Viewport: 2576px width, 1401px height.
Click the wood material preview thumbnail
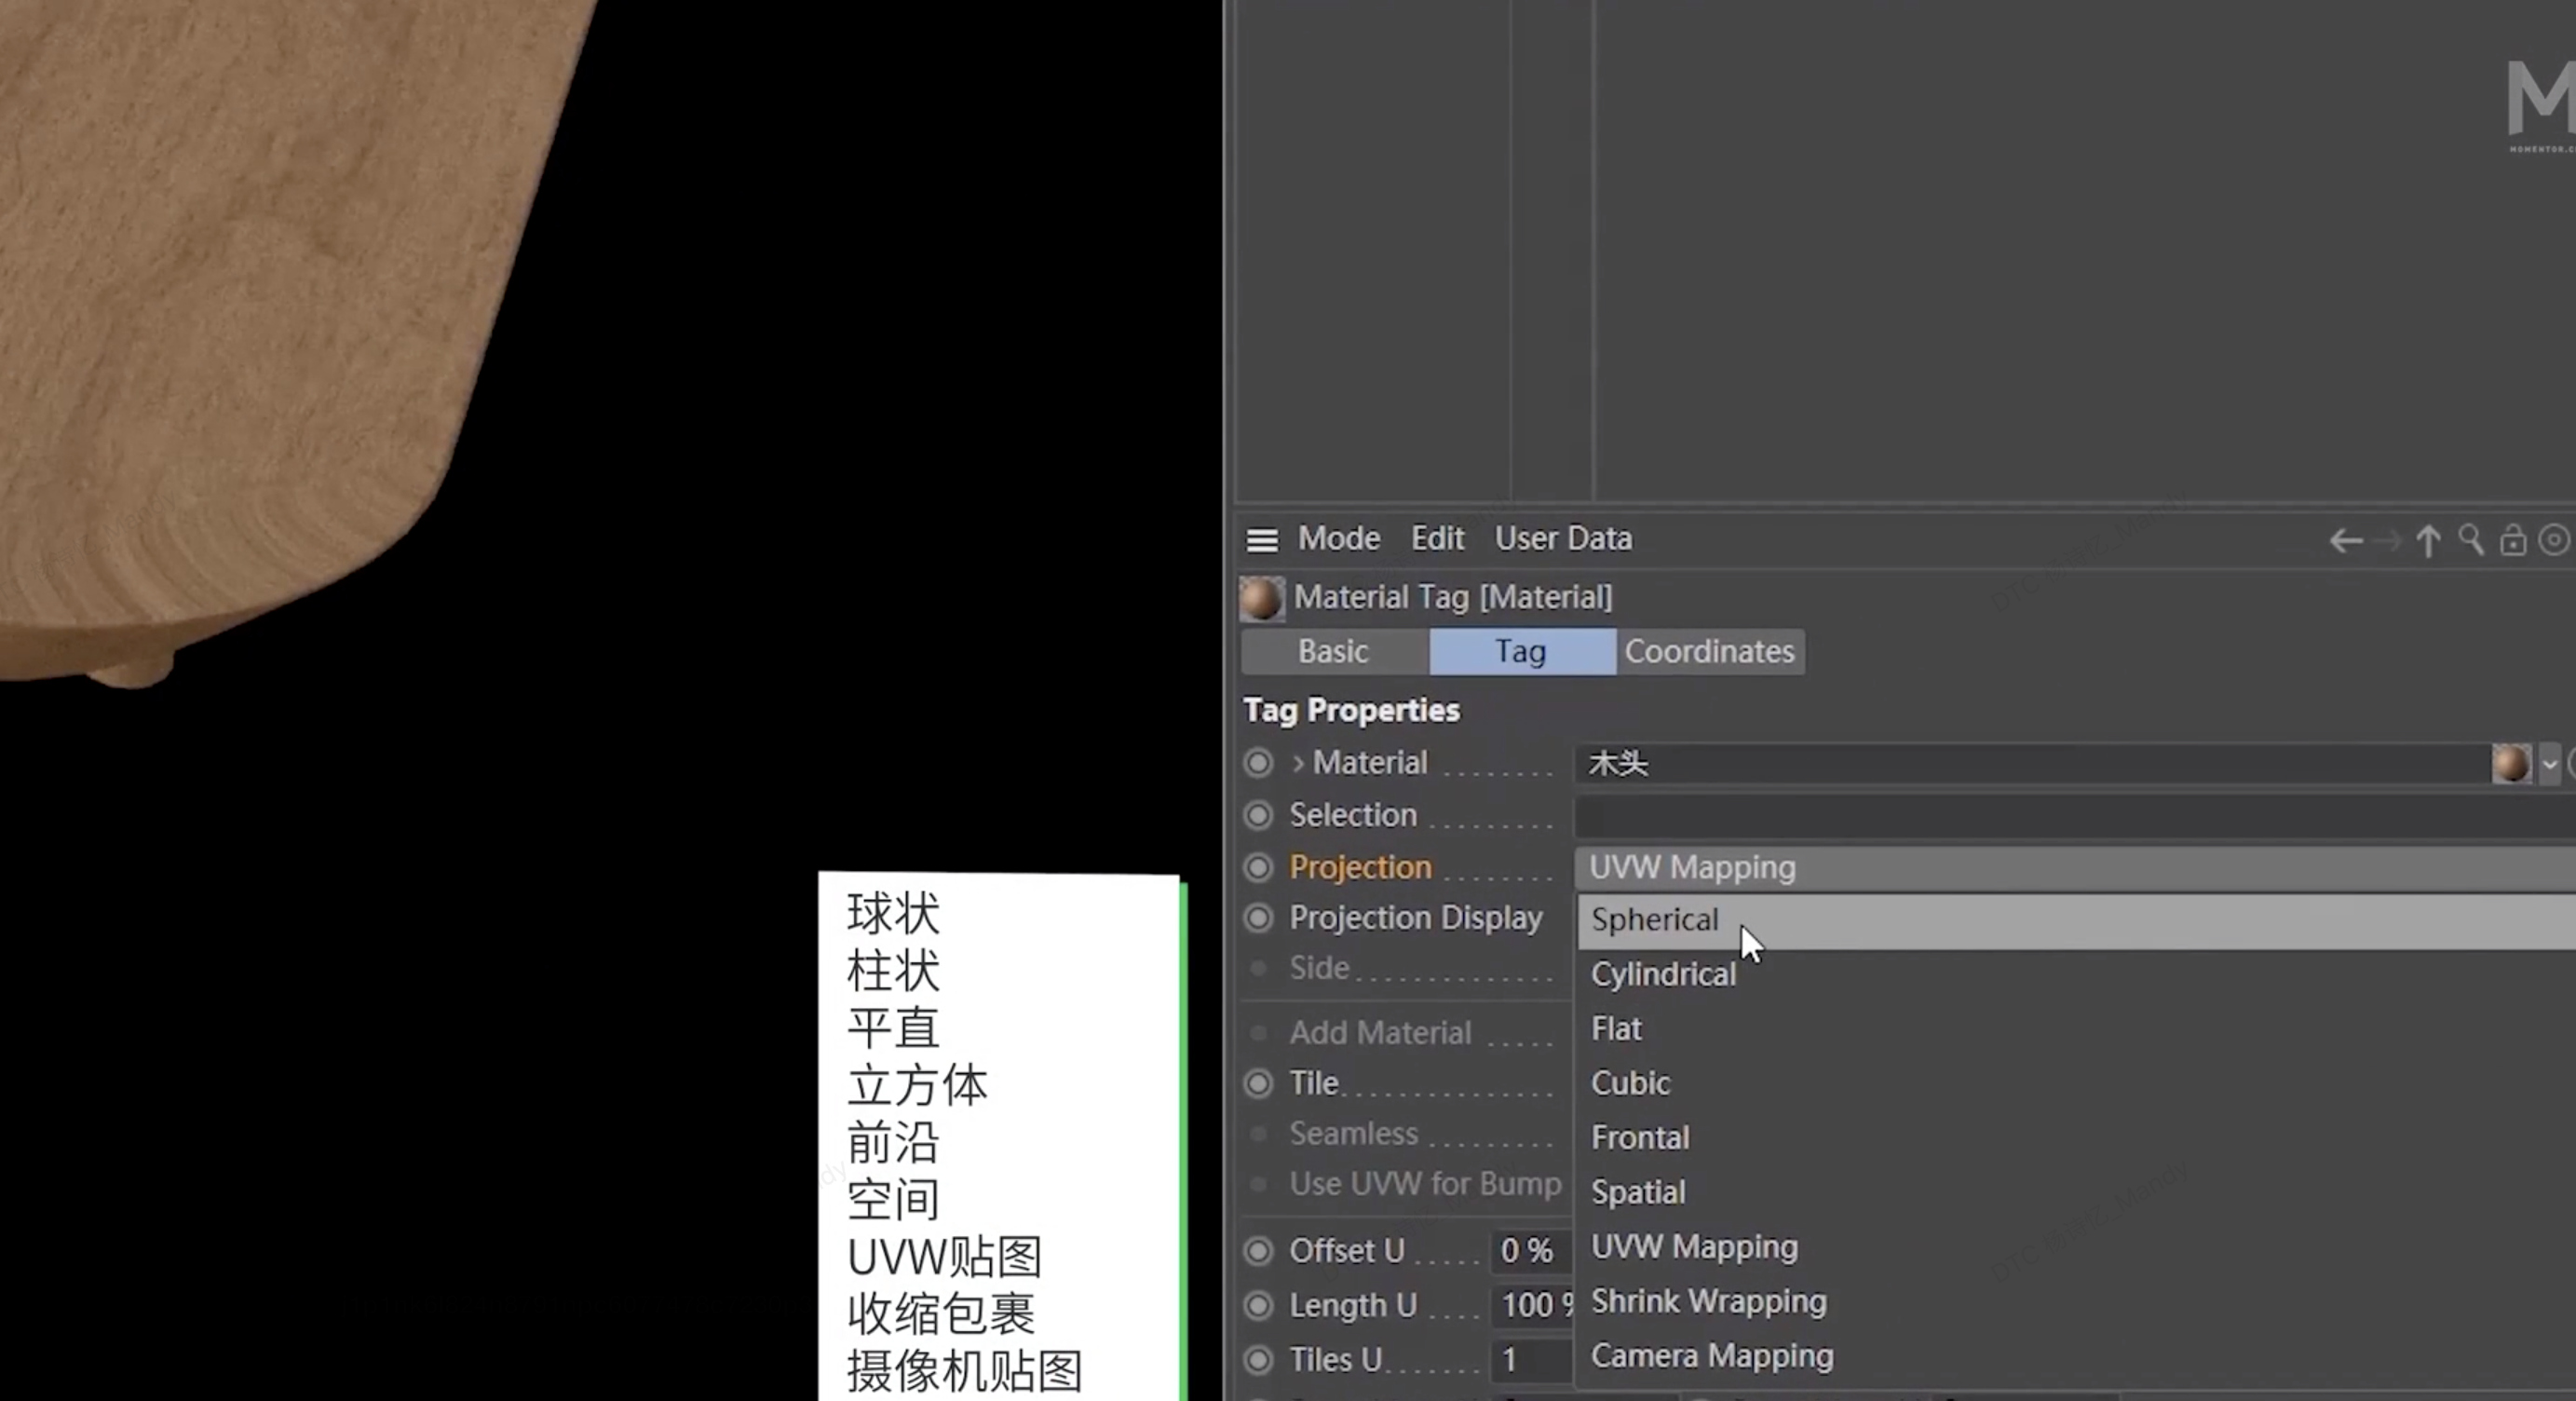tap(2510, 764)
